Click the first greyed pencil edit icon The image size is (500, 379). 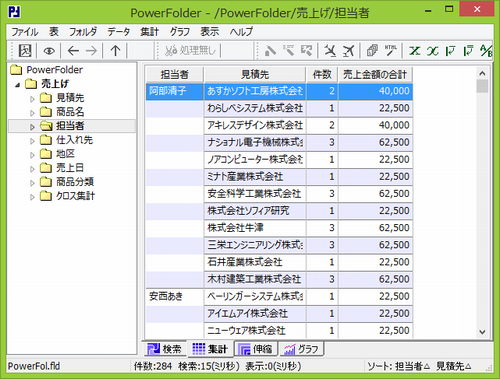[270, 51]
